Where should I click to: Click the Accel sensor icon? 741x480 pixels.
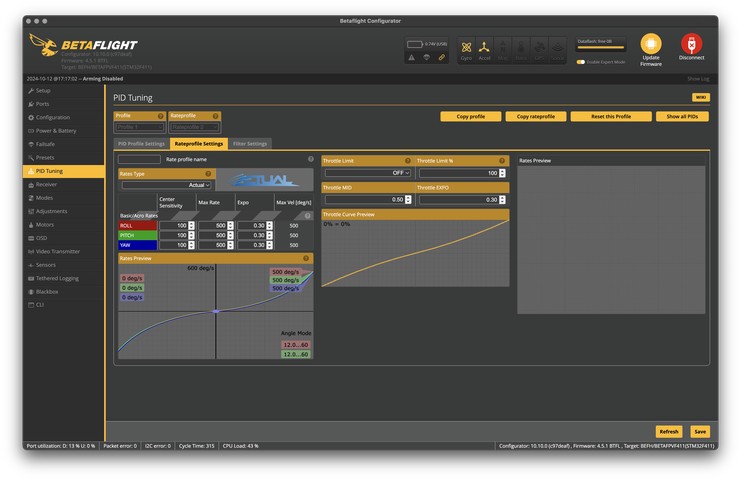484,47
